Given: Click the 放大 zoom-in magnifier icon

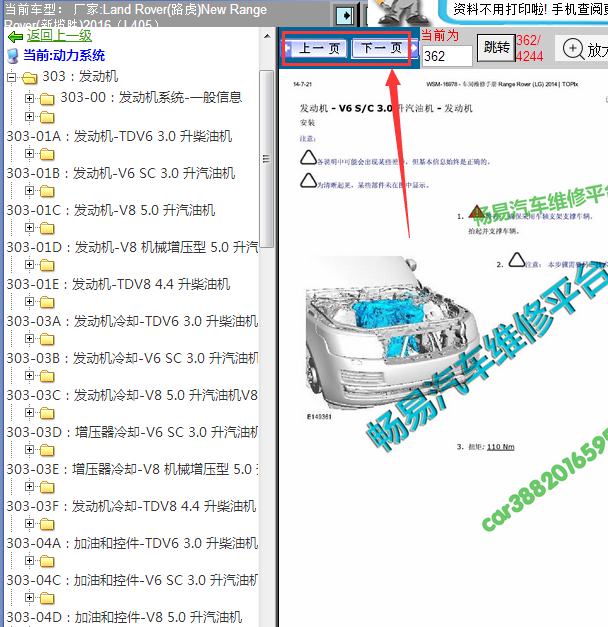Looking at the screenshot, I should point(573,49).
